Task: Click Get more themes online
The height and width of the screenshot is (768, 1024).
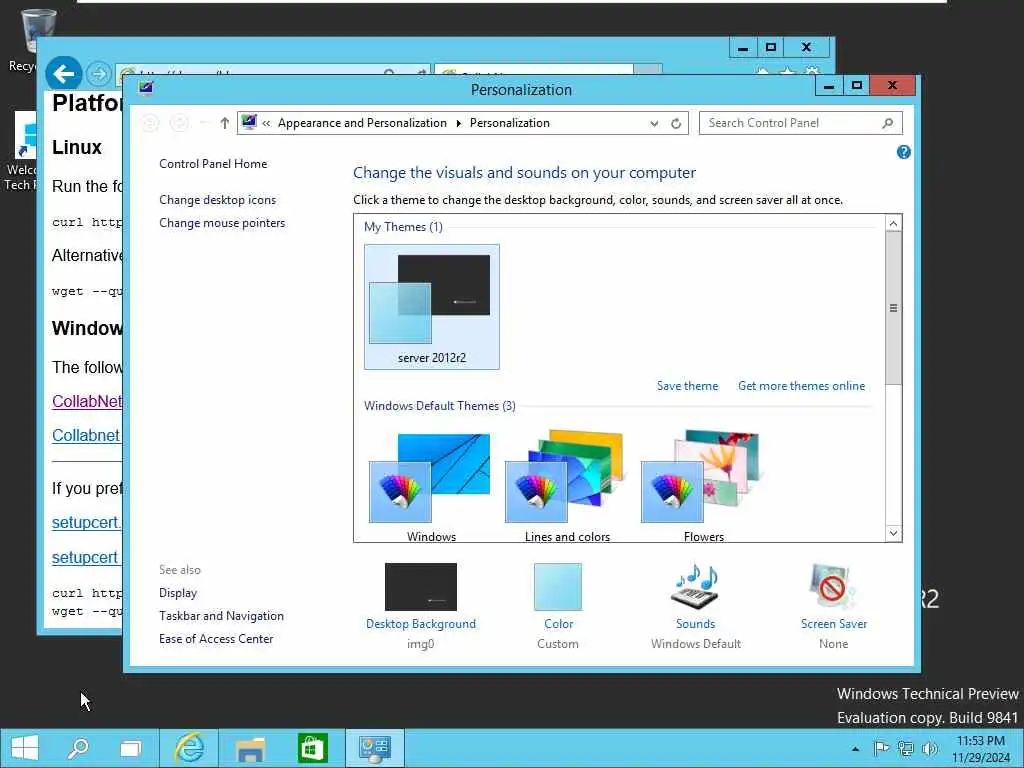Action: coord(801,386)
